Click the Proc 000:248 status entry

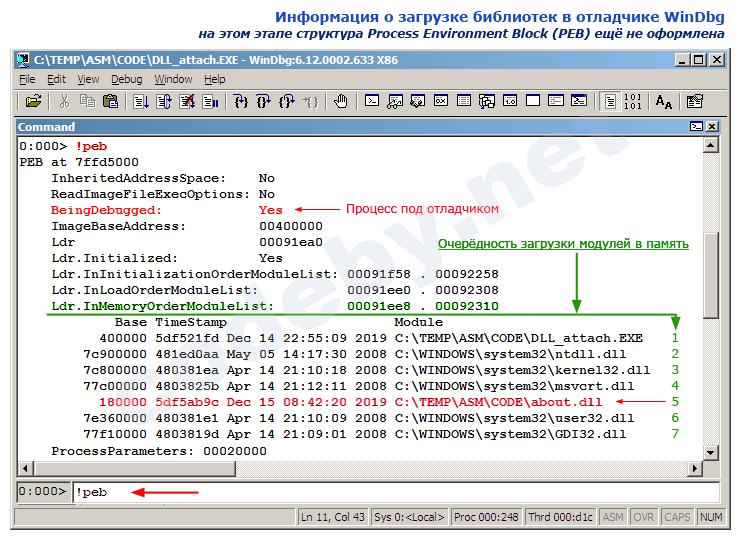tap(486, 517)
